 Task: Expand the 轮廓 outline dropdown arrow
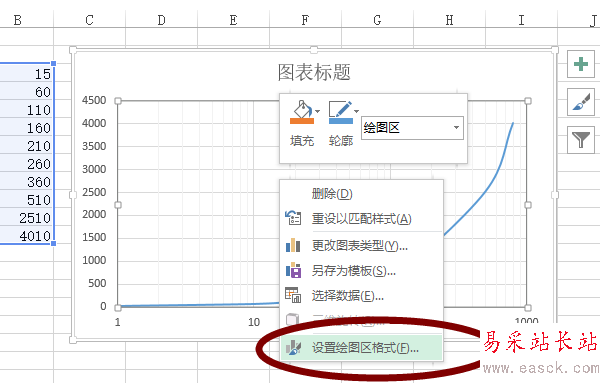[357, 111]
